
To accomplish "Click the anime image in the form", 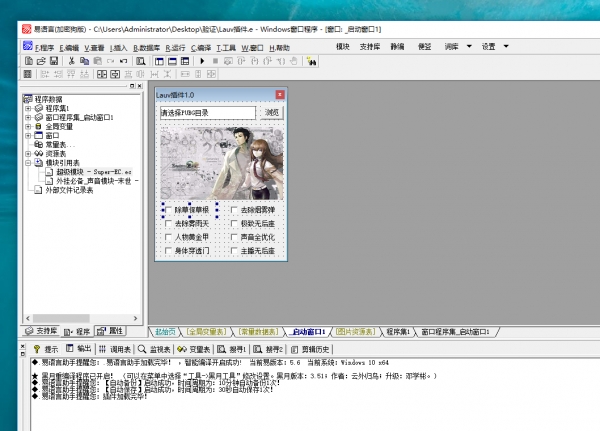I will [222, 164].
